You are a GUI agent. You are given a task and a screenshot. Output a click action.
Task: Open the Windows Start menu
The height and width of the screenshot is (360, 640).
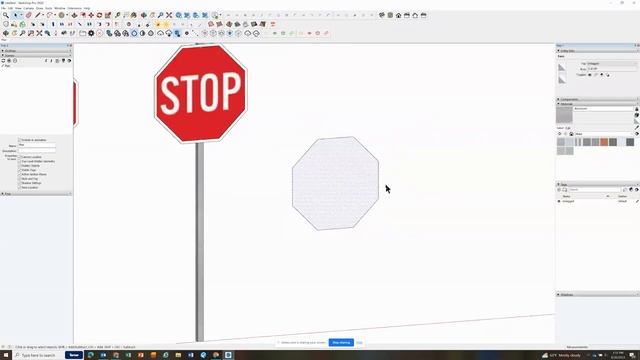[6, 355]
